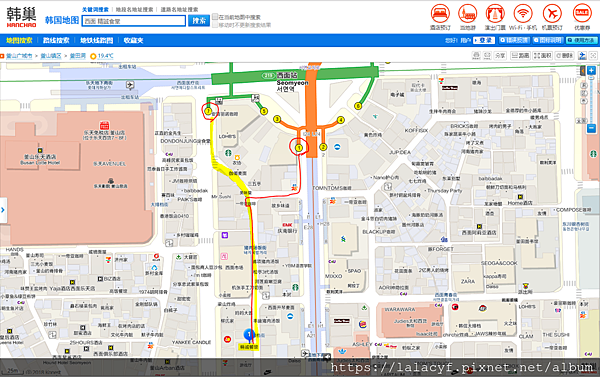Select the road-name address search tab
600x377 pixels.
click(179, 10)
